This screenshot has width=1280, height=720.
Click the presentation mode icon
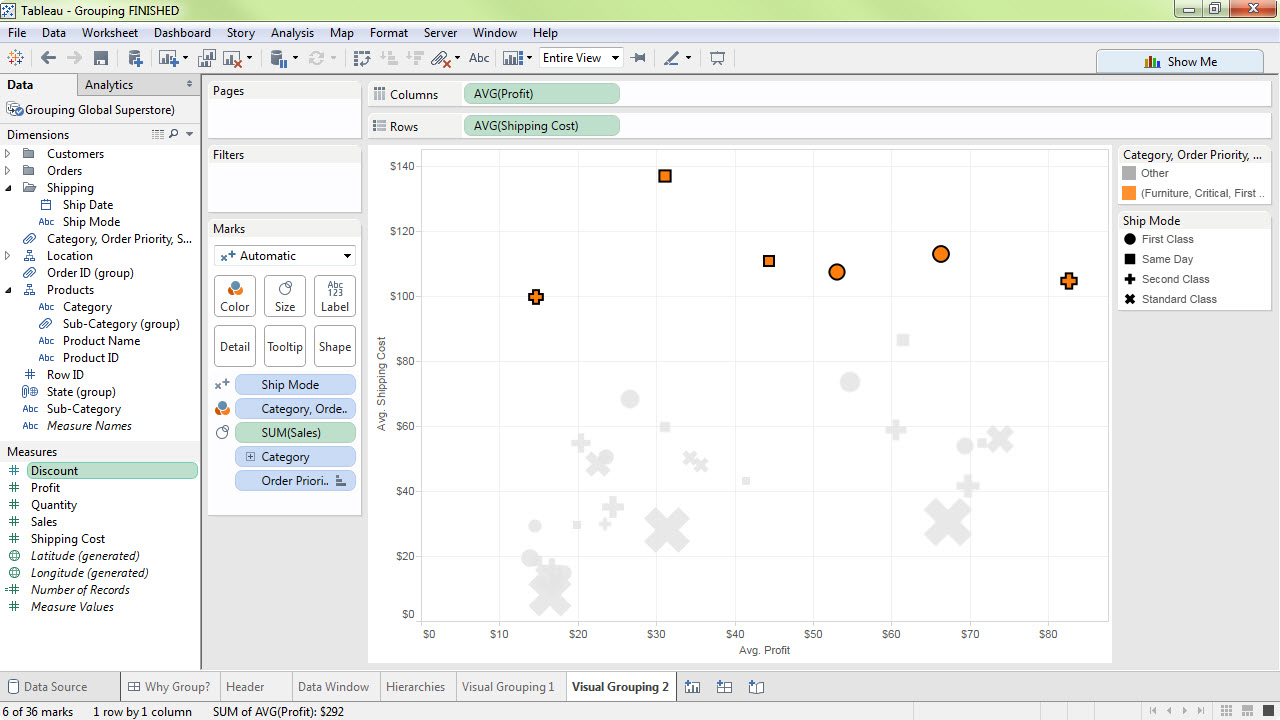click(x=717, y=58)
